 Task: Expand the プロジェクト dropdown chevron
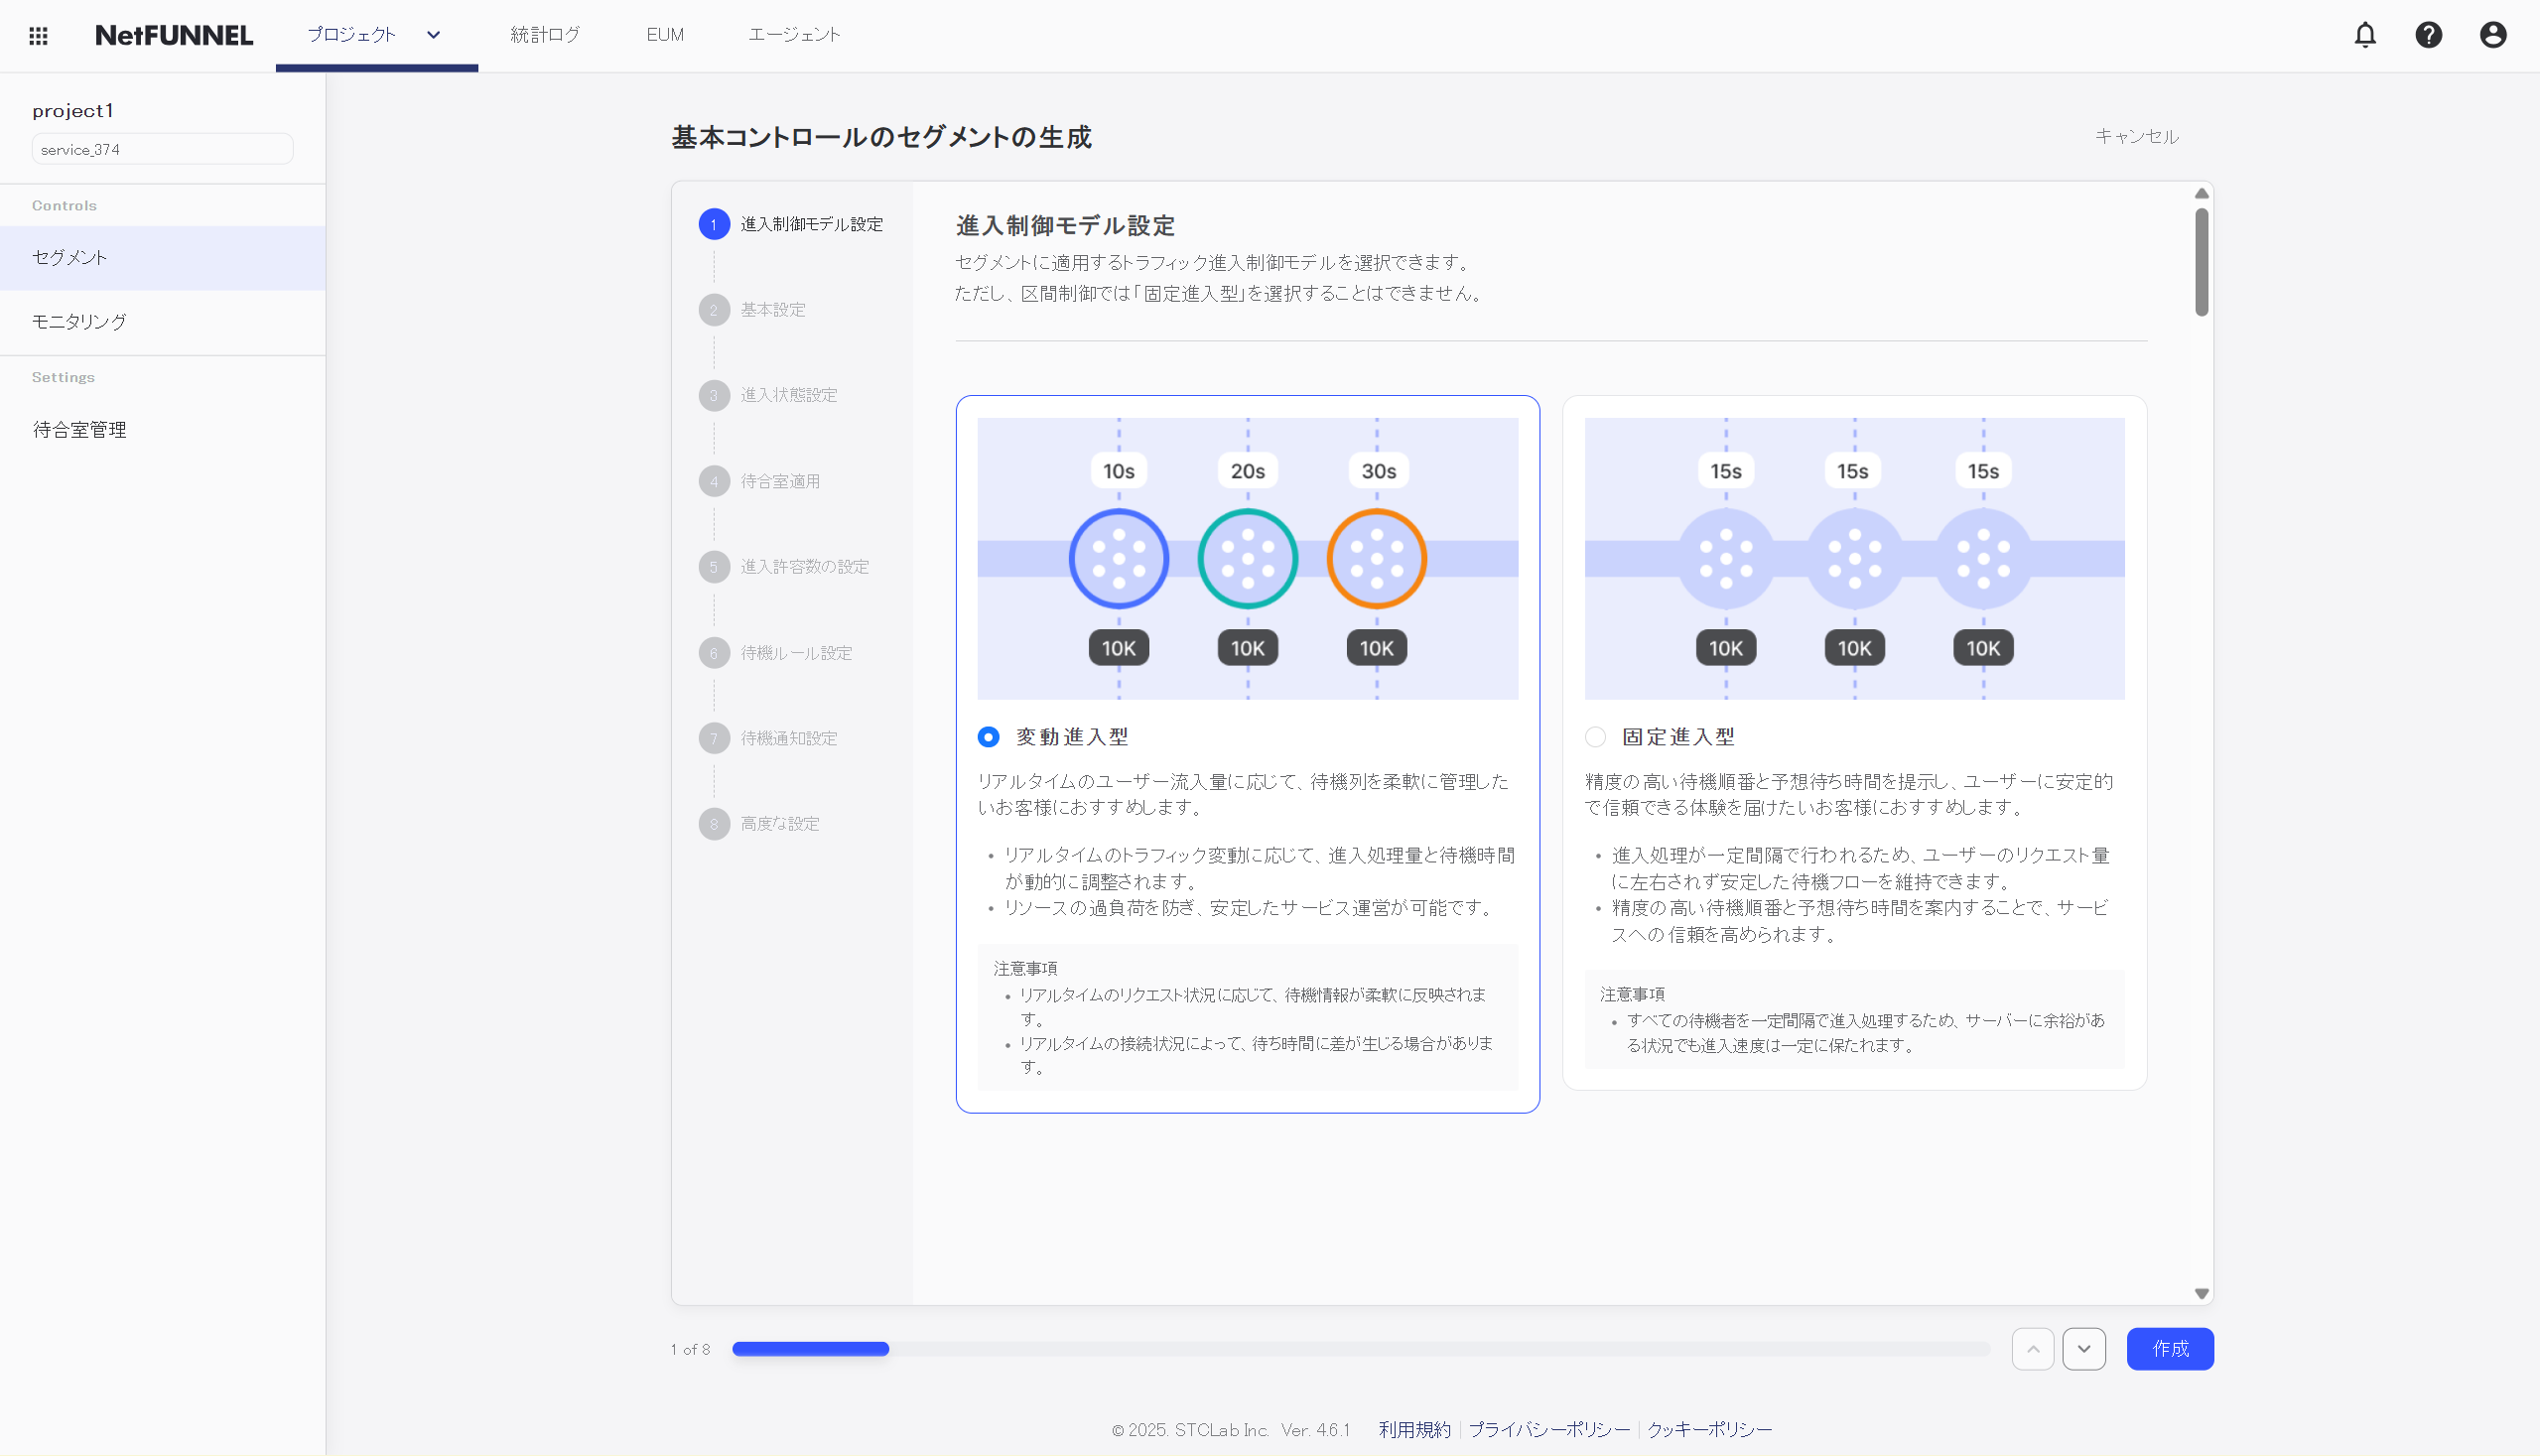pos(434,35)
